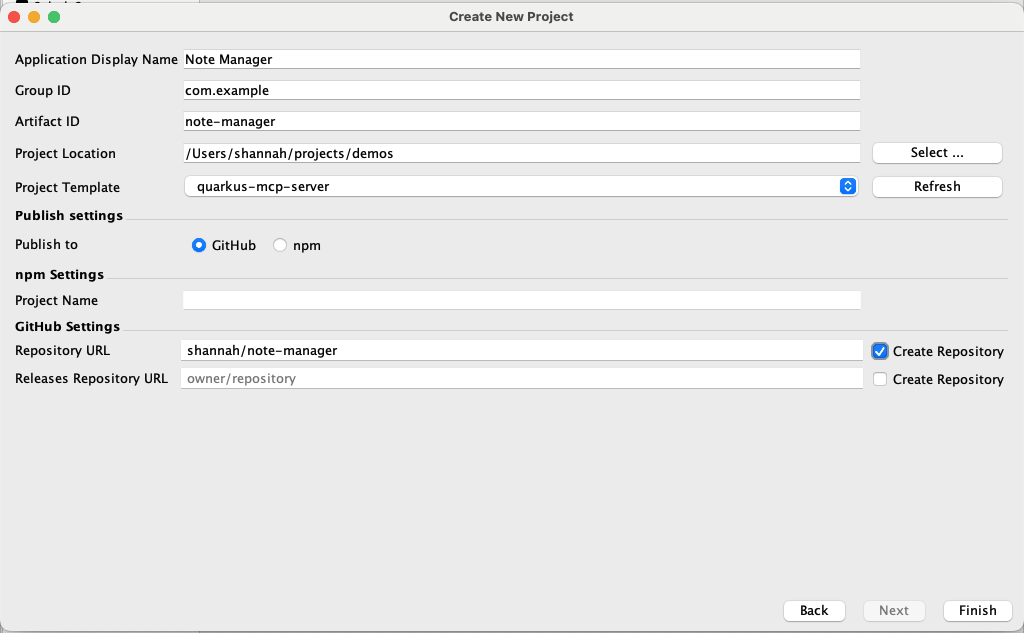Click Finish to create the project

[x=978, y=610]
